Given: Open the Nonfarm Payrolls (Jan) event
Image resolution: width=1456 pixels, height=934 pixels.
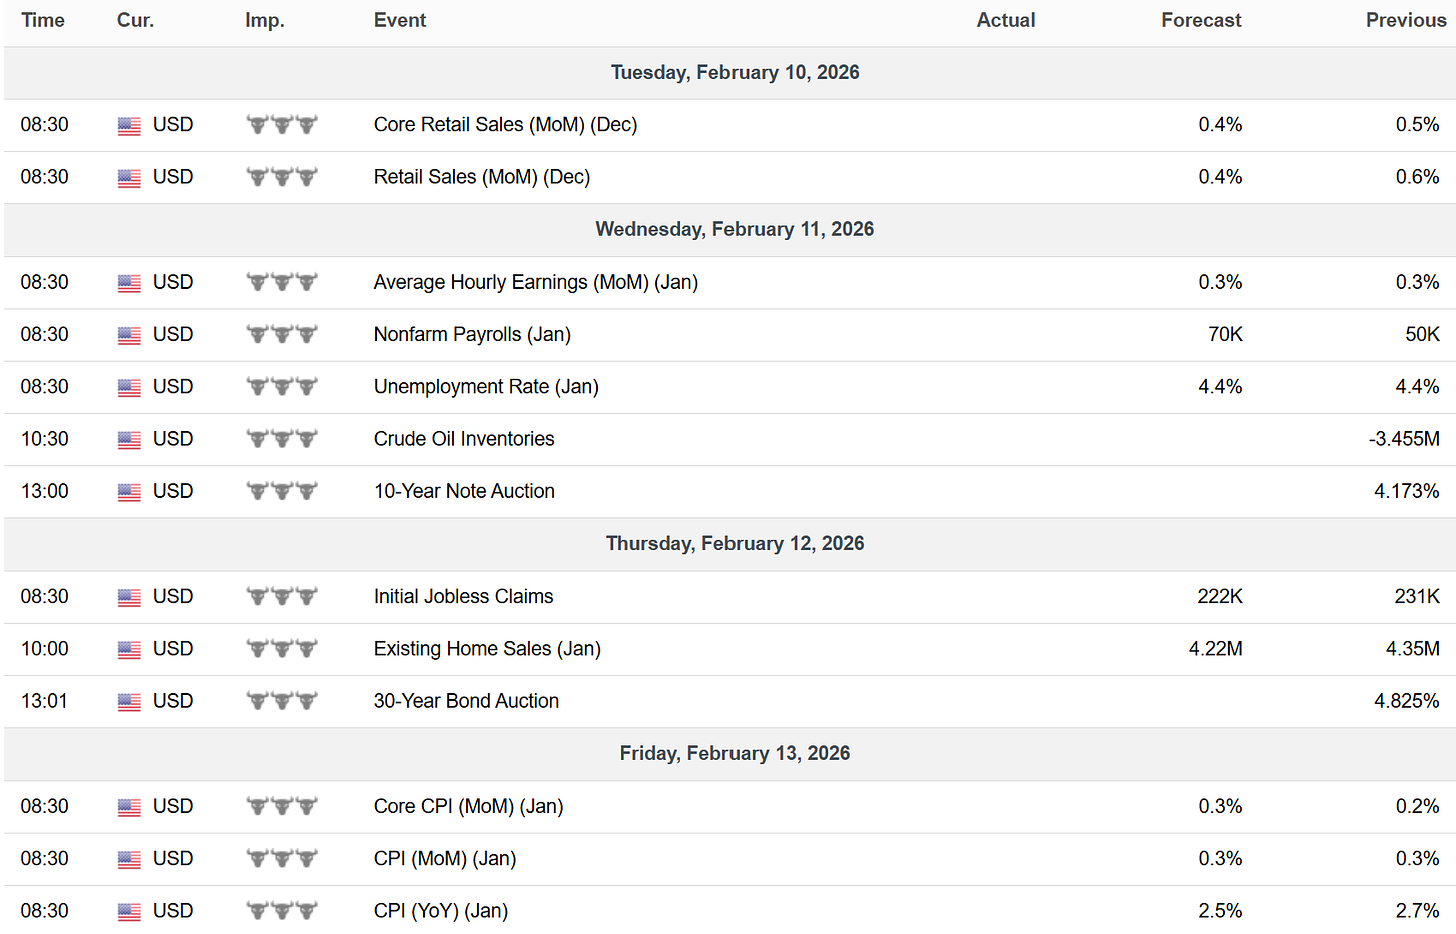Looking at the screenshot, I should [472, 335].
